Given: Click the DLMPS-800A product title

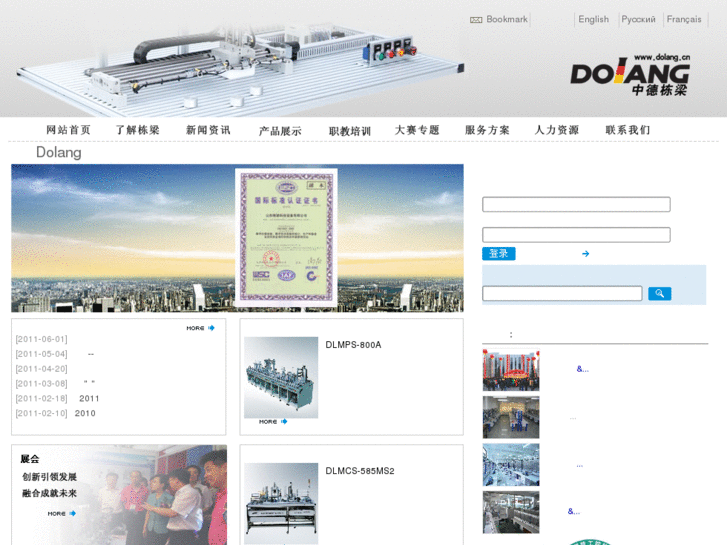Looking at the screenshot, I should click(353, 345).
